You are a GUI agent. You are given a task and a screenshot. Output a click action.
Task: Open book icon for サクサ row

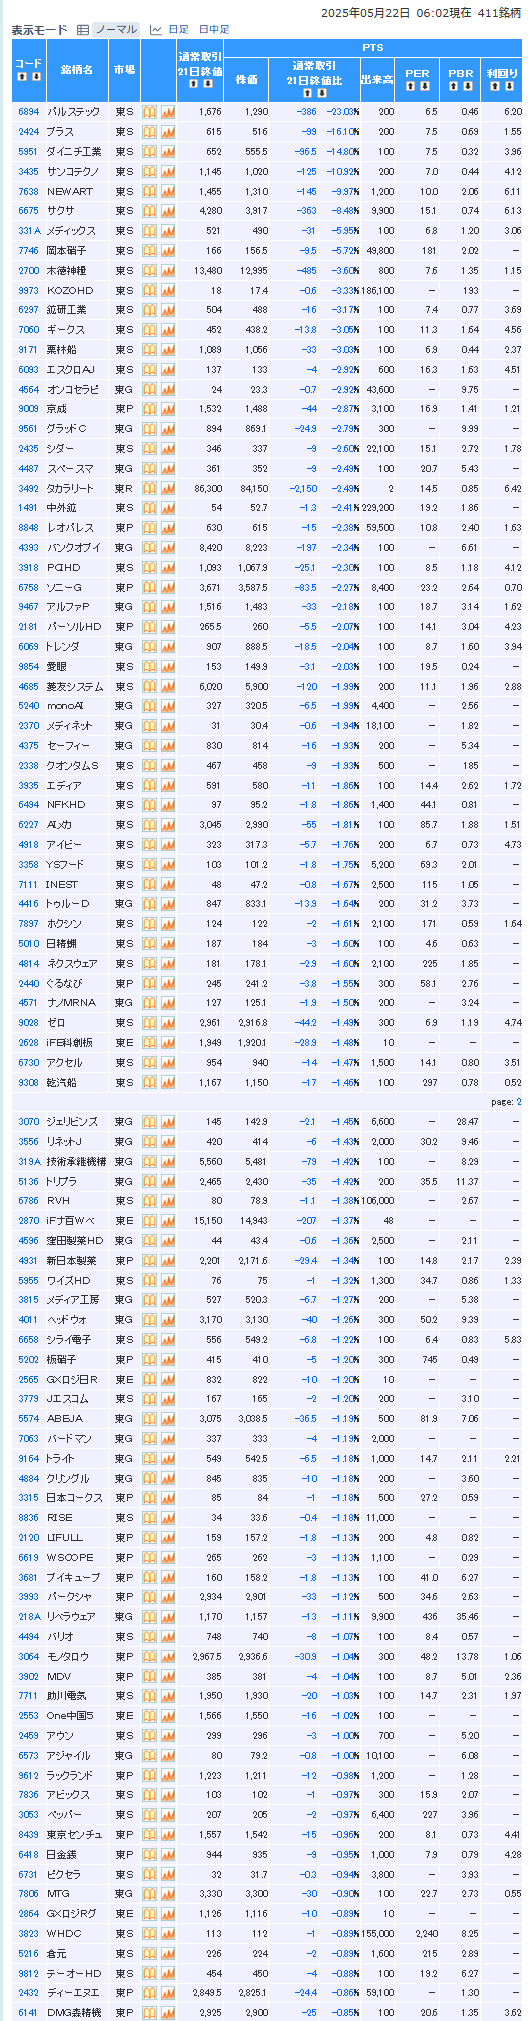[149, 211]
